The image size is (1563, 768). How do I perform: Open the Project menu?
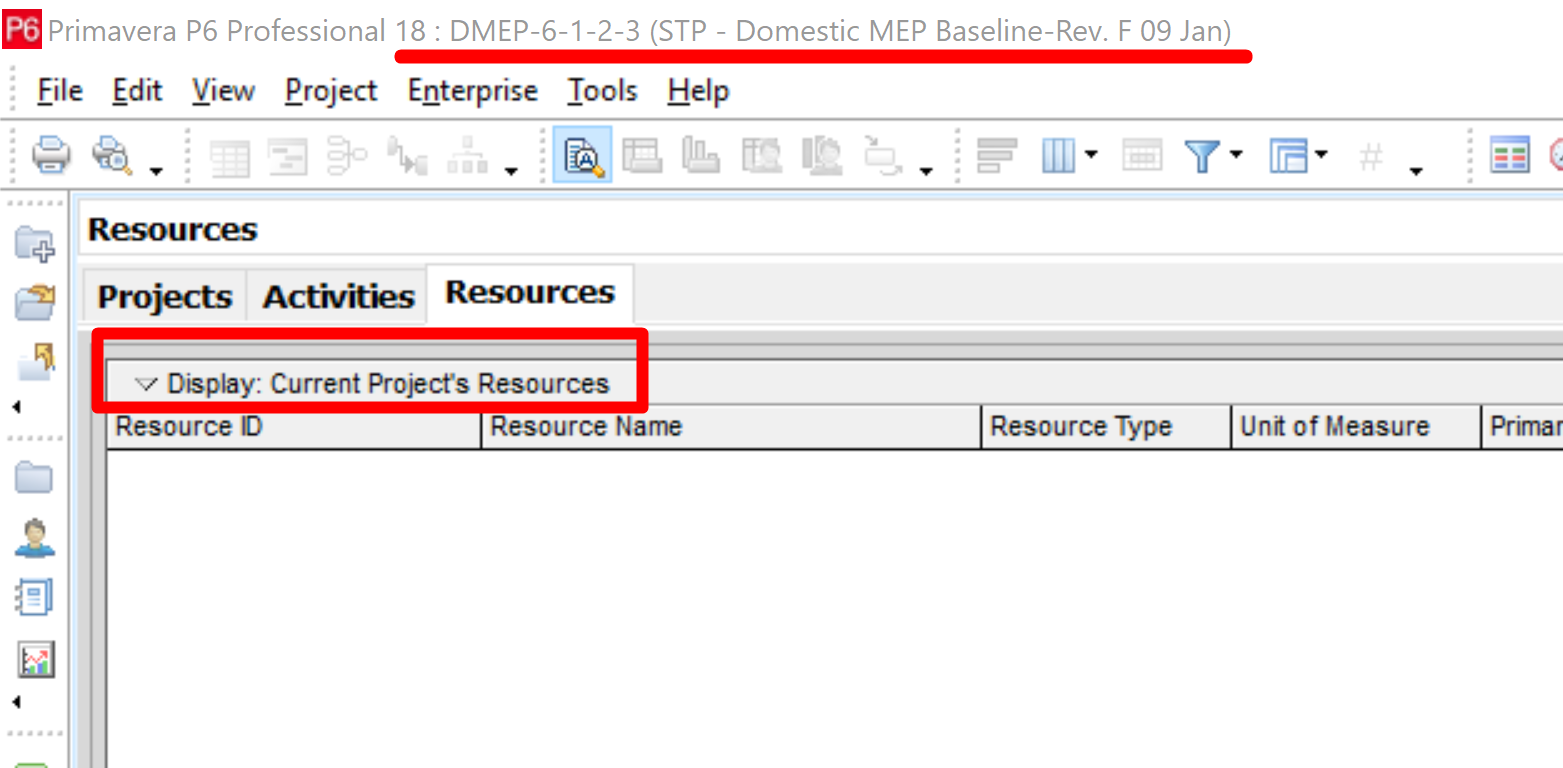pos(331,91)
